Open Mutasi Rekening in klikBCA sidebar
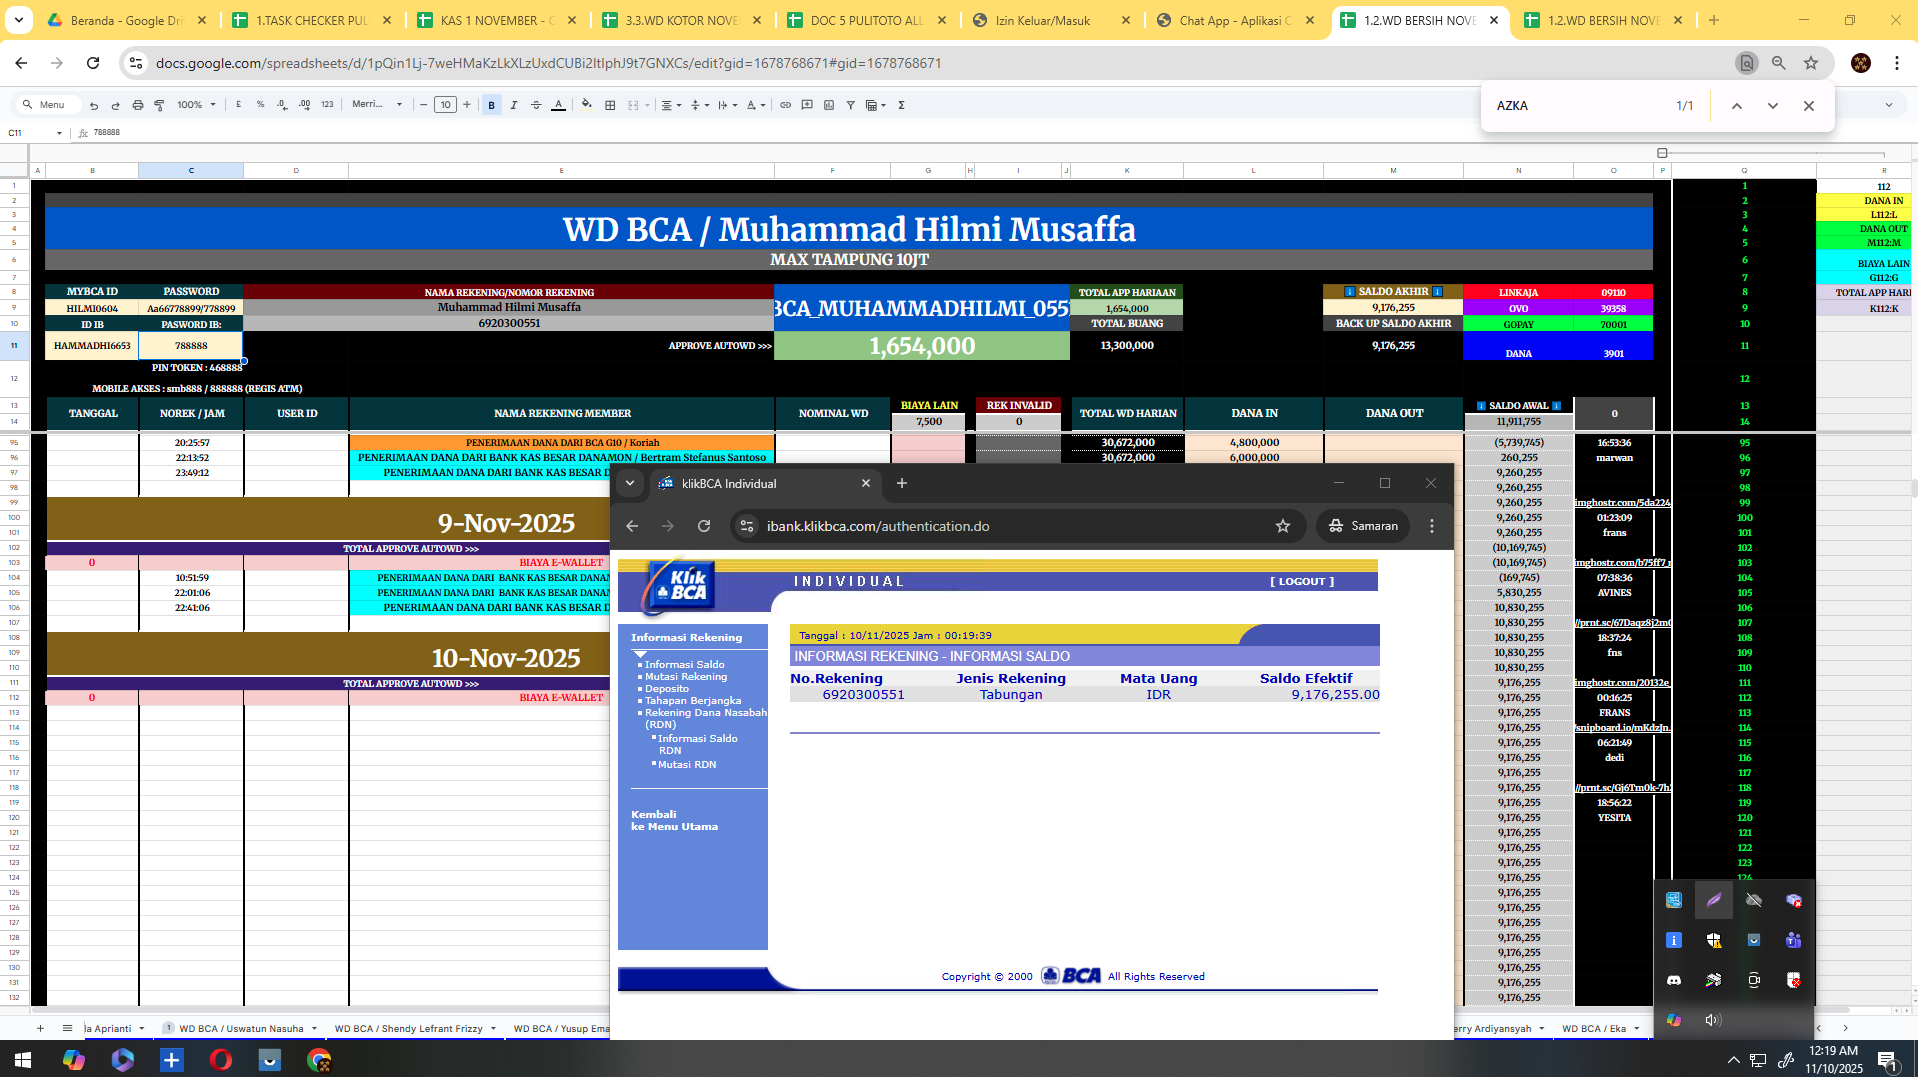 (x=686, y=677)
